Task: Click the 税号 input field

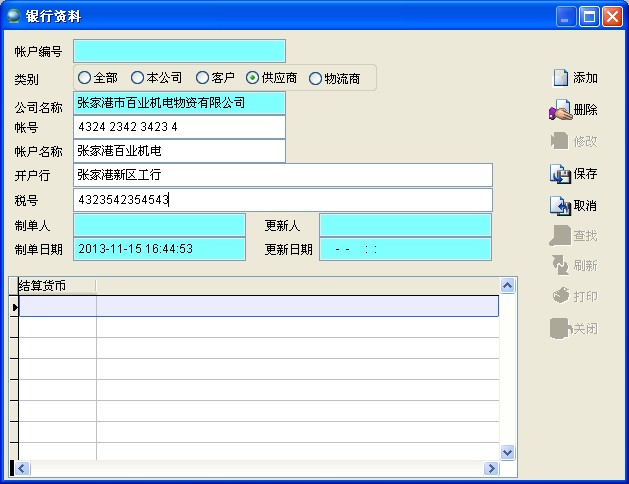Action: pos(283,200)
